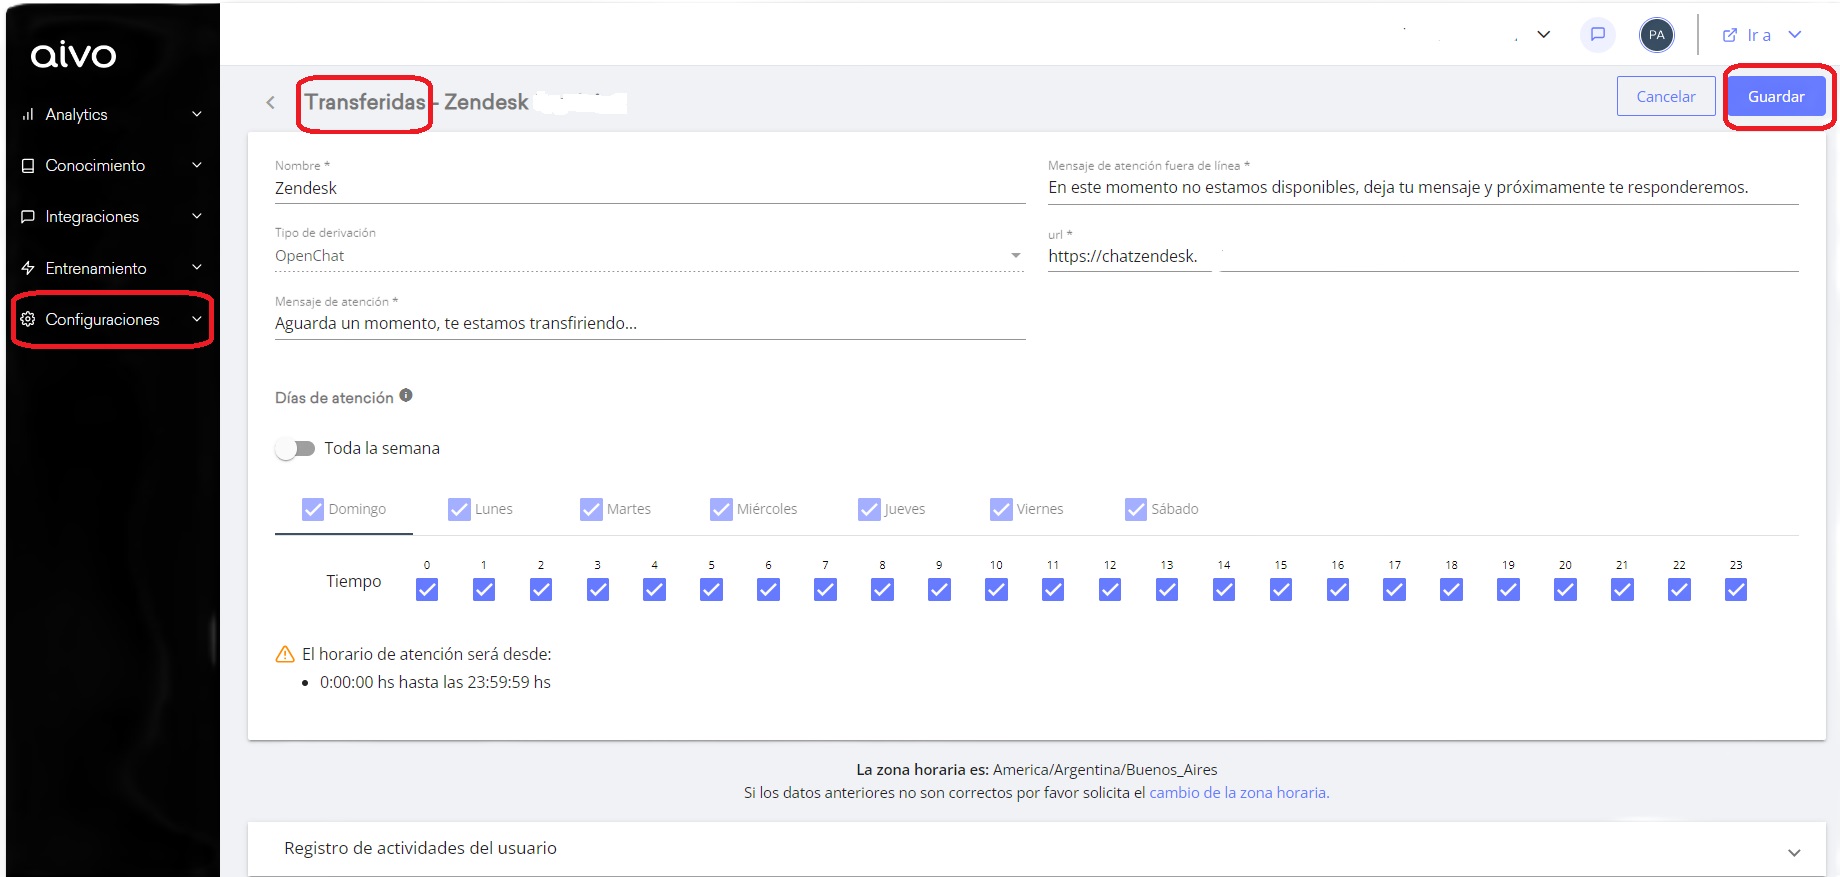Follow the cambio de la zona horaria link

click(1239, 792)
